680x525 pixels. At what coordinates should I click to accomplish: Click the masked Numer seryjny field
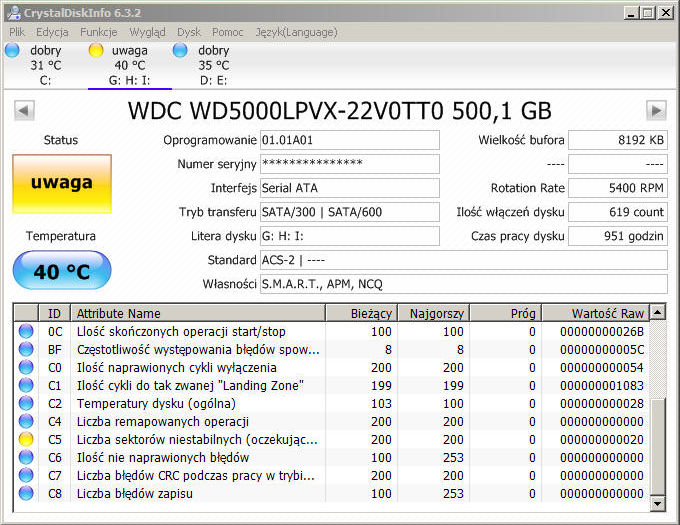pos(350,164)
